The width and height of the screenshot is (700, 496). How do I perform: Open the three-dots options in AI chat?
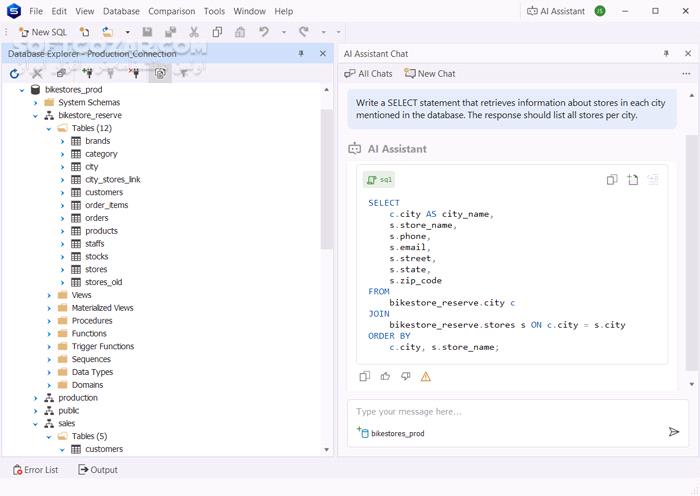pos(686,74)
